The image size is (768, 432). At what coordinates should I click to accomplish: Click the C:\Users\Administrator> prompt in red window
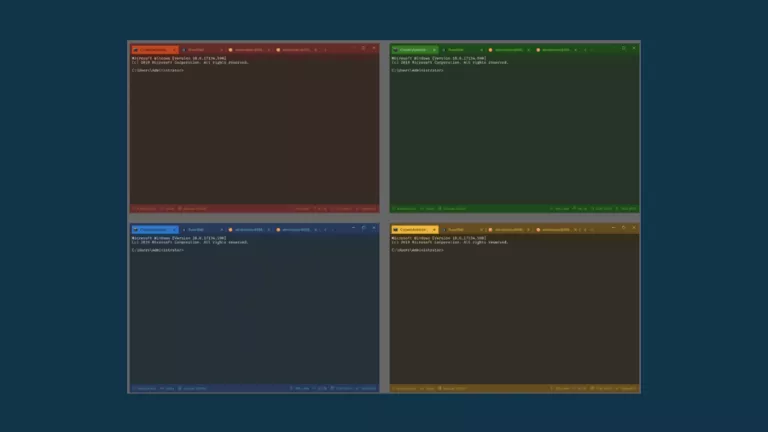pyautogui.click(x=158, y=71)
